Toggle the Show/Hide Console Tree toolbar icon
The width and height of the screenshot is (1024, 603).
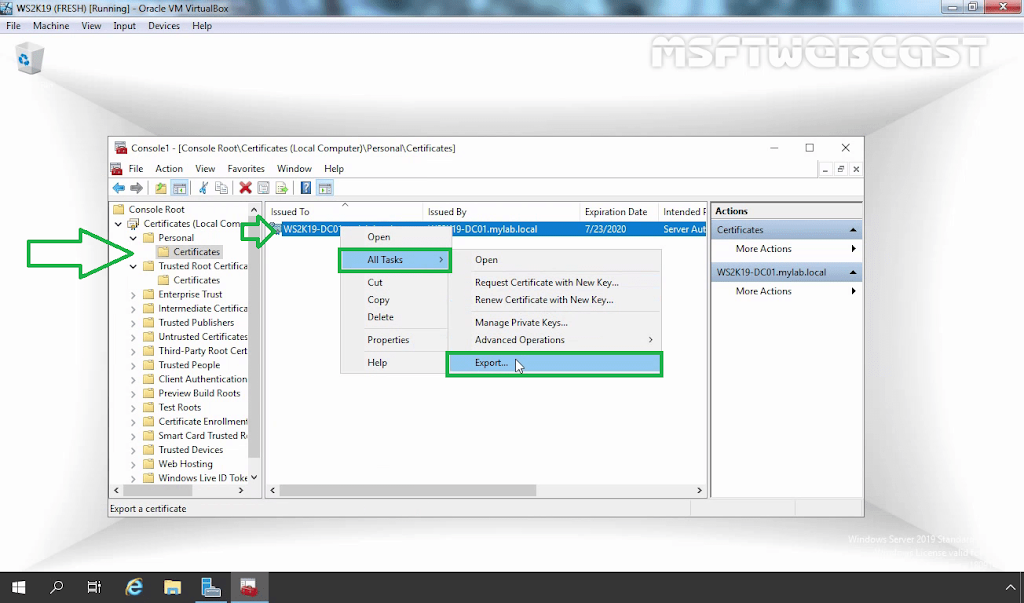[x=179, y=188]
